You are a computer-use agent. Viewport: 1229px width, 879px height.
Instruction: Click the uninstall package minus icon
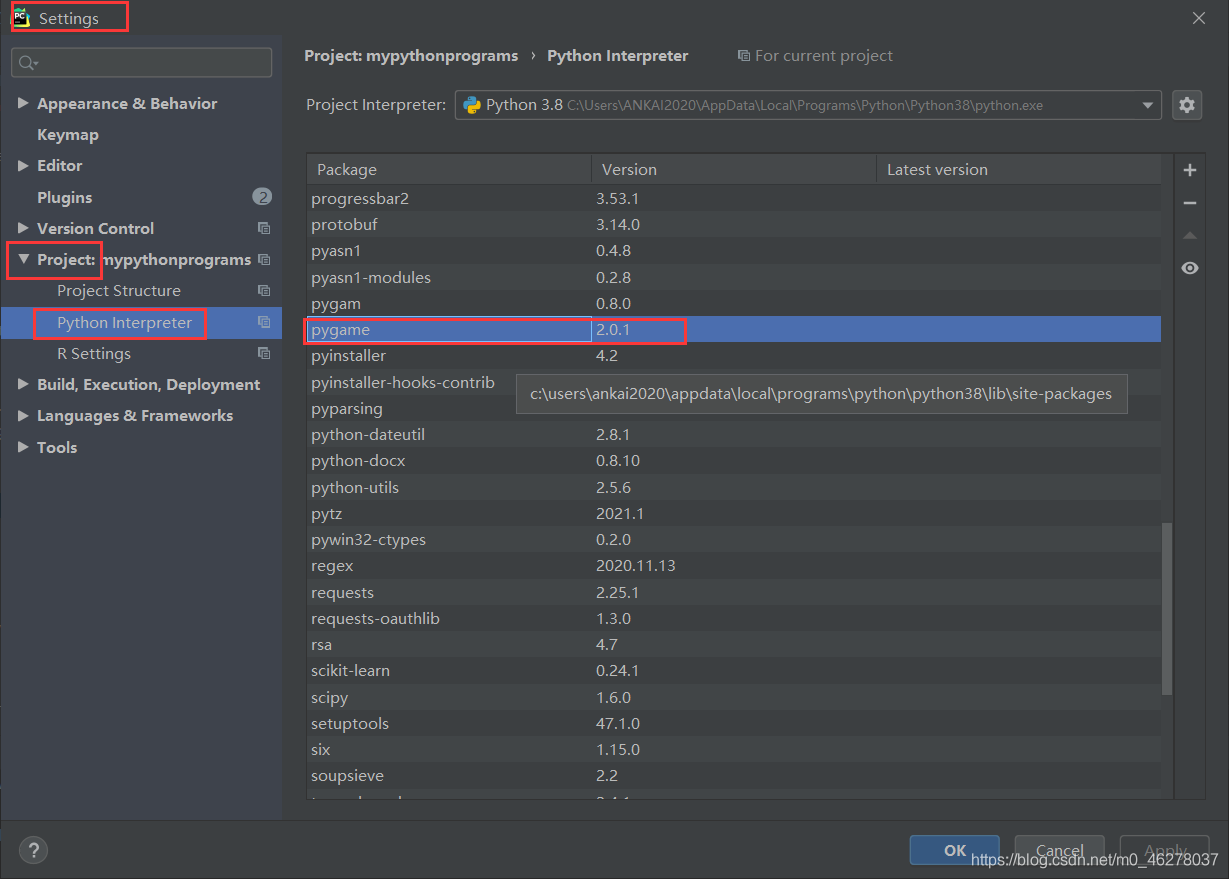tap(1189, 203)
